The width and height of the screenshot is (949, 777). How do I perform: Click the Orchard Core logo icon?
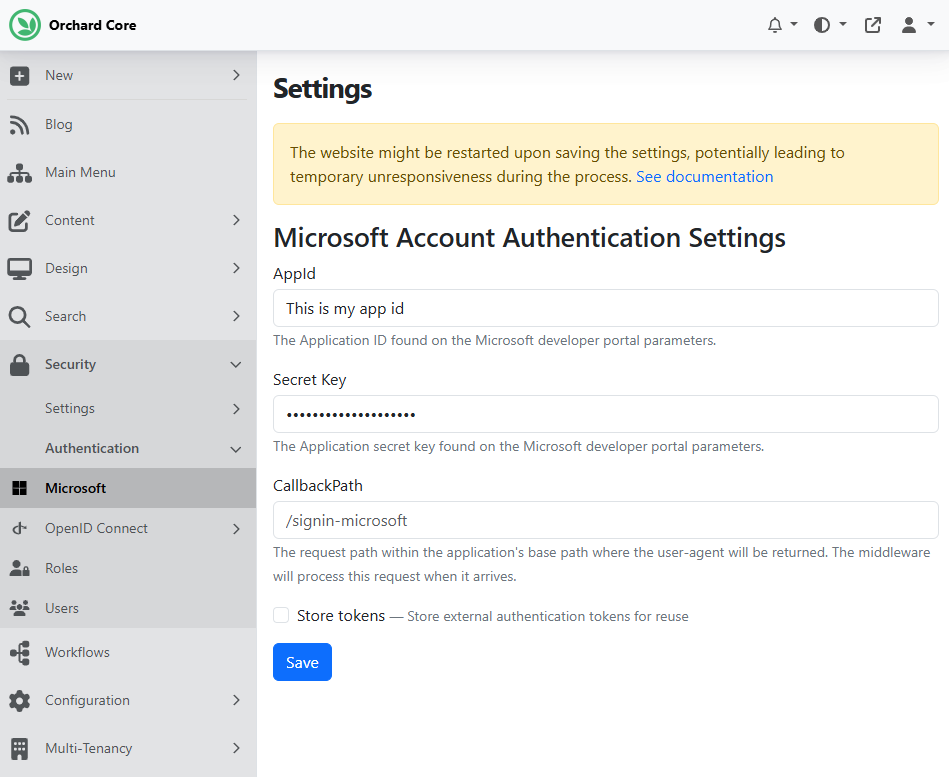(25, 25)
